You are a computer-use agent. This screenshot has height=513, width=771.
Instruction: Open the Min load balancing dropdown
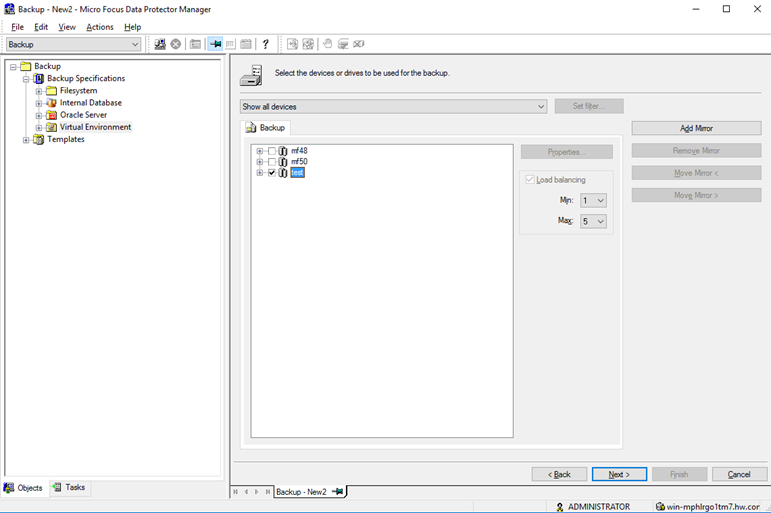click(x=593, y=201)
